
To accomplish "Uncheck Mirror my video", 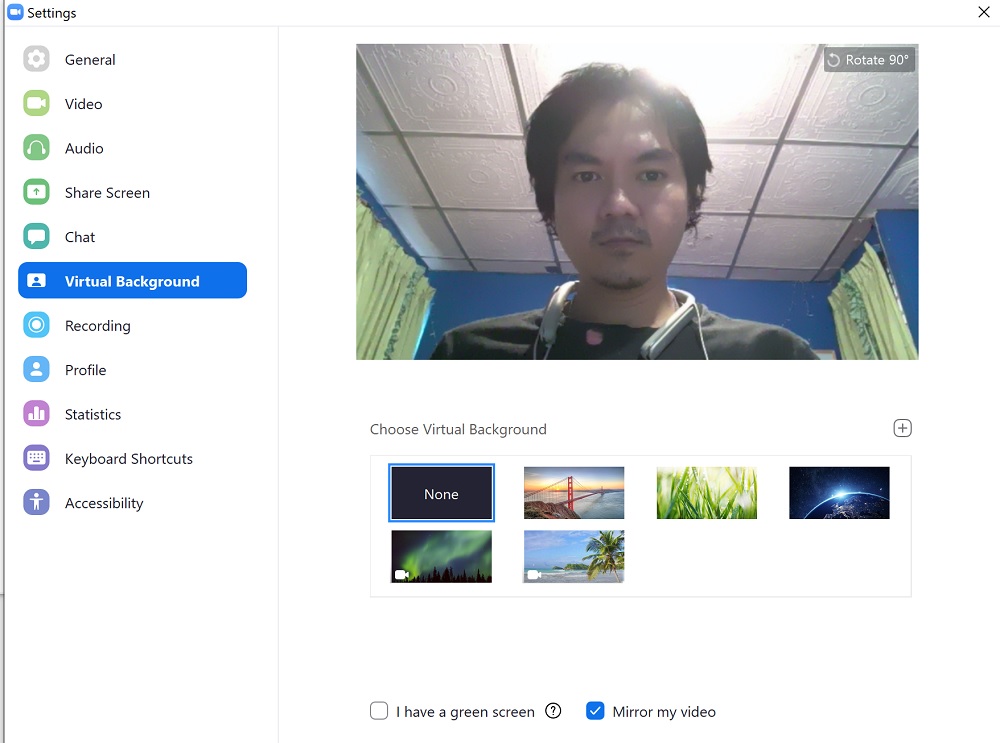I will (595, 710).
